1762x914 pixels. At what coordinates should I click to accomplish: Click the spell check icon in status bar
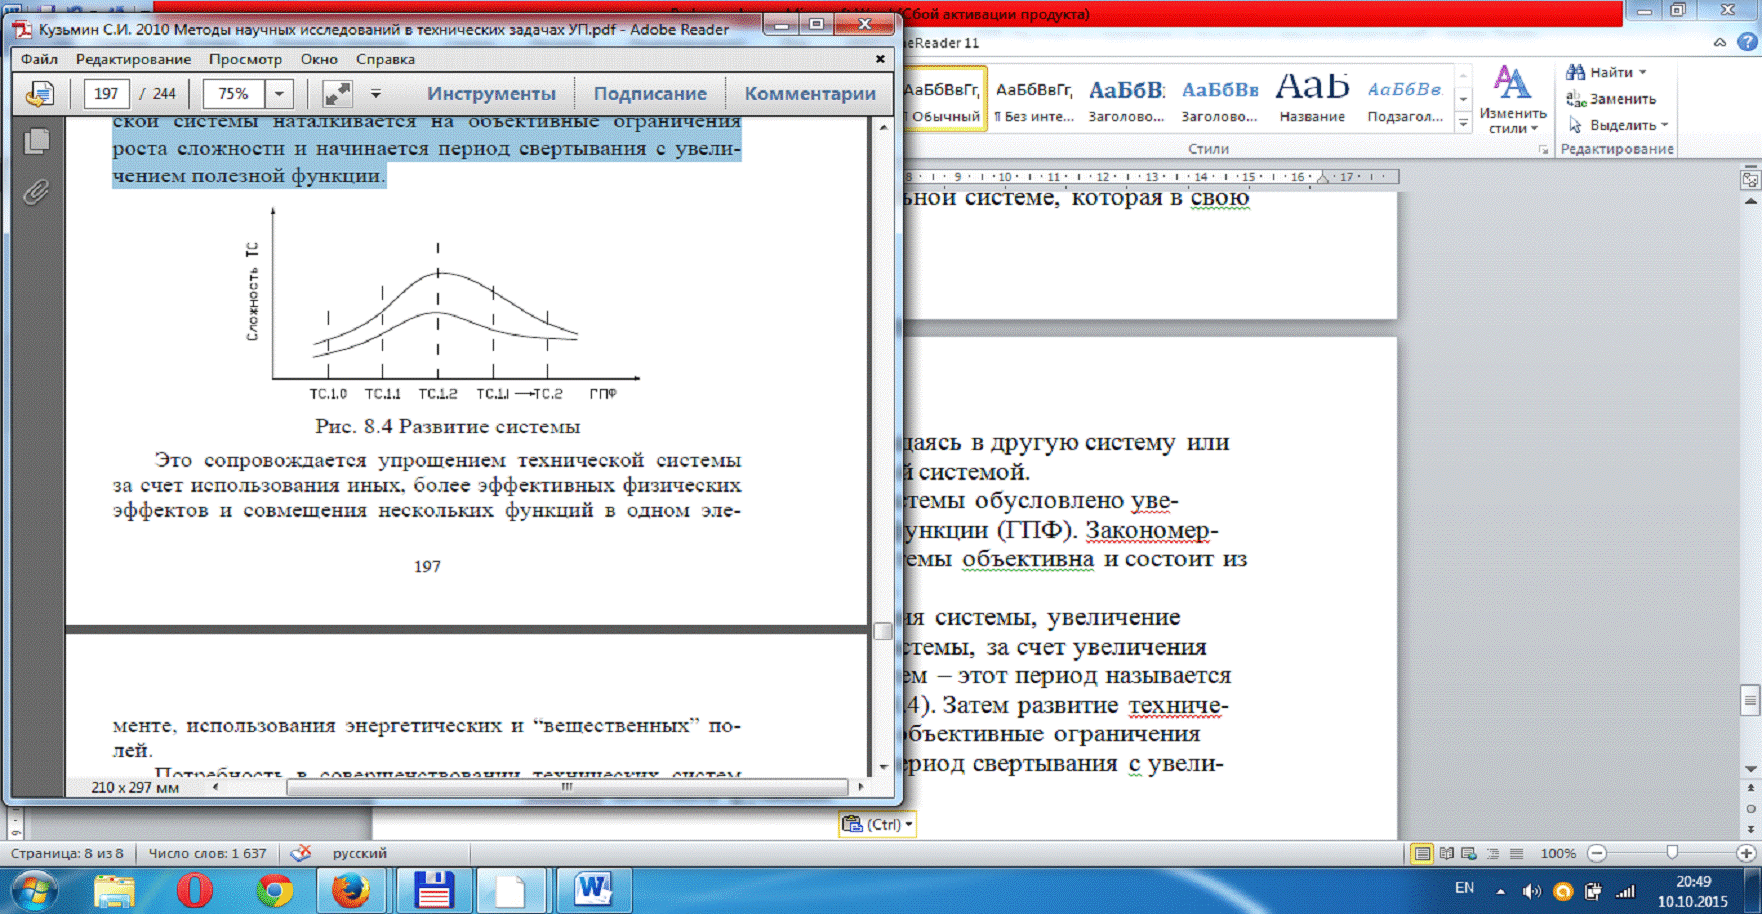coord(300,853)
